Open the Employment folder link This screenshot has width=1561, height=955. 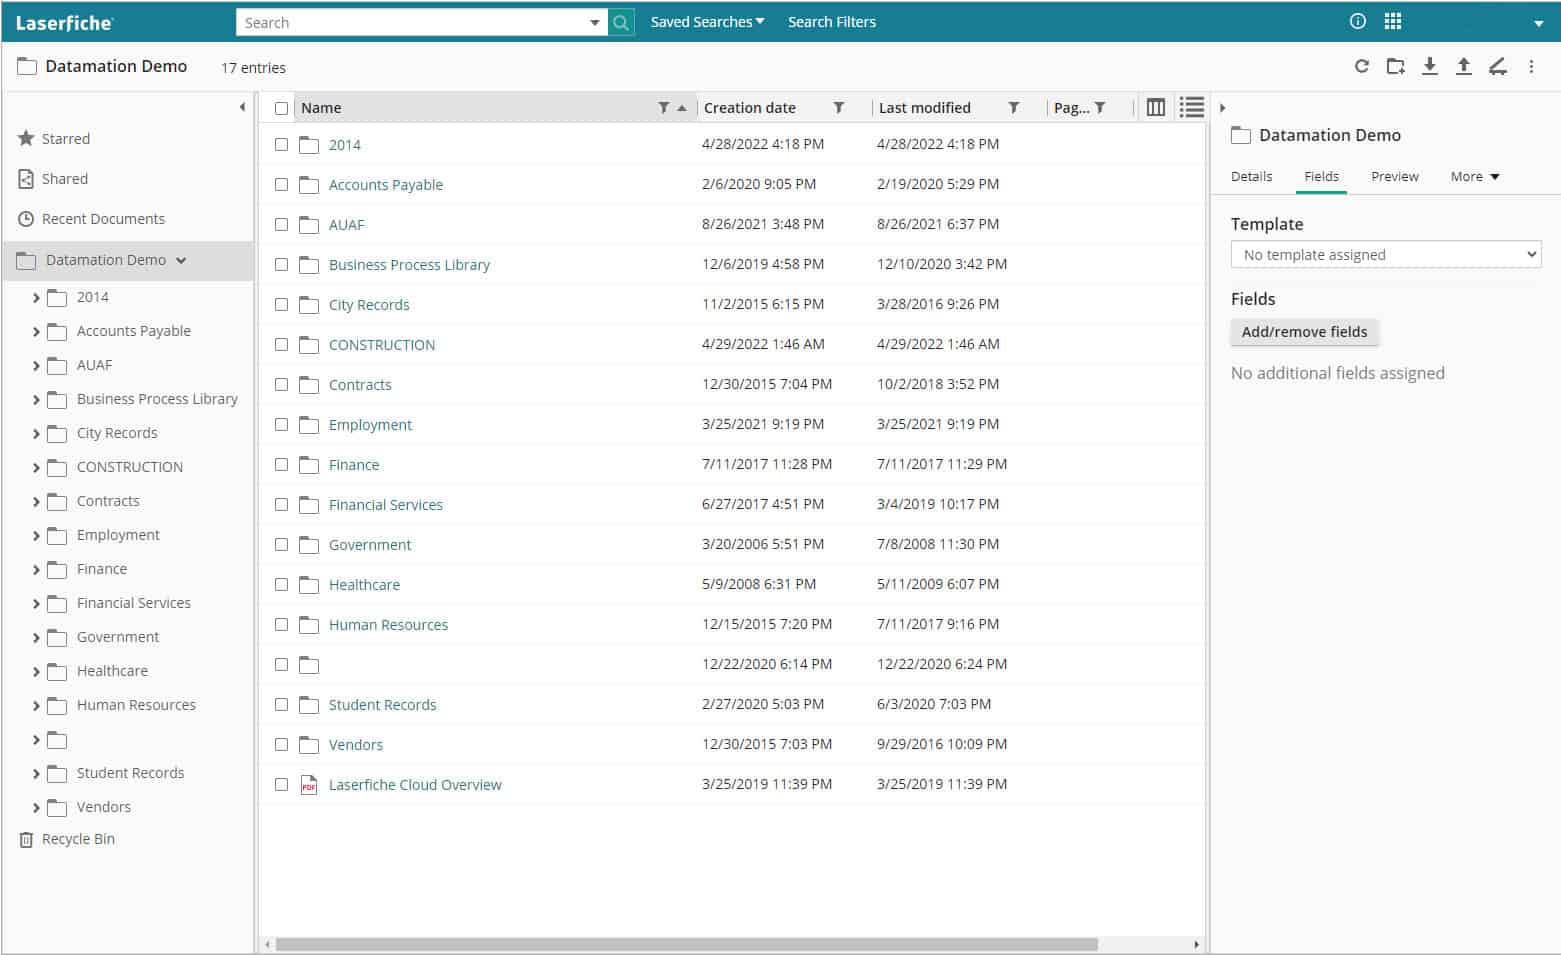[x=370, y=425]
